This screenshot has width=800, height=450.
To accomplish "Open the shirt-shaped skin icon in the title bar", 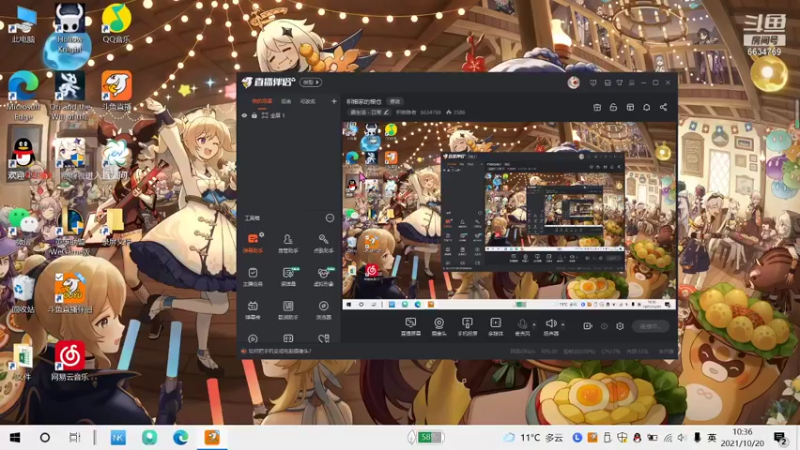I will [x=619, y=82].
